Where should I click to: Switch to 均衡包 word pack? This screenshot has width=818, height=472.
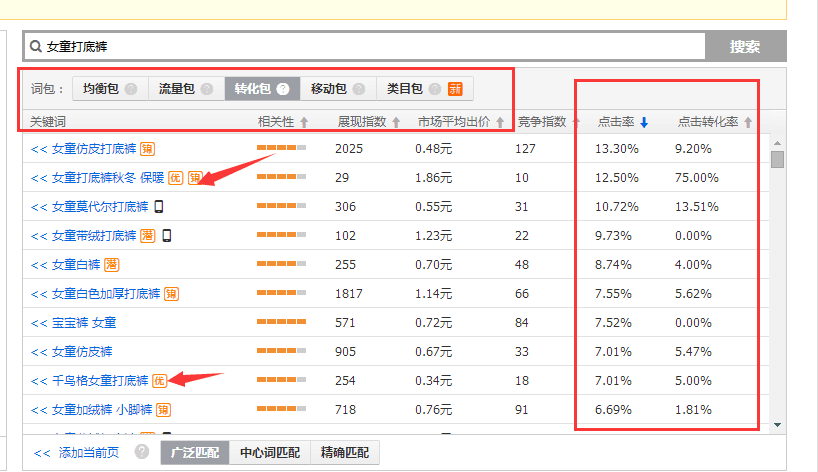[111, 89]
